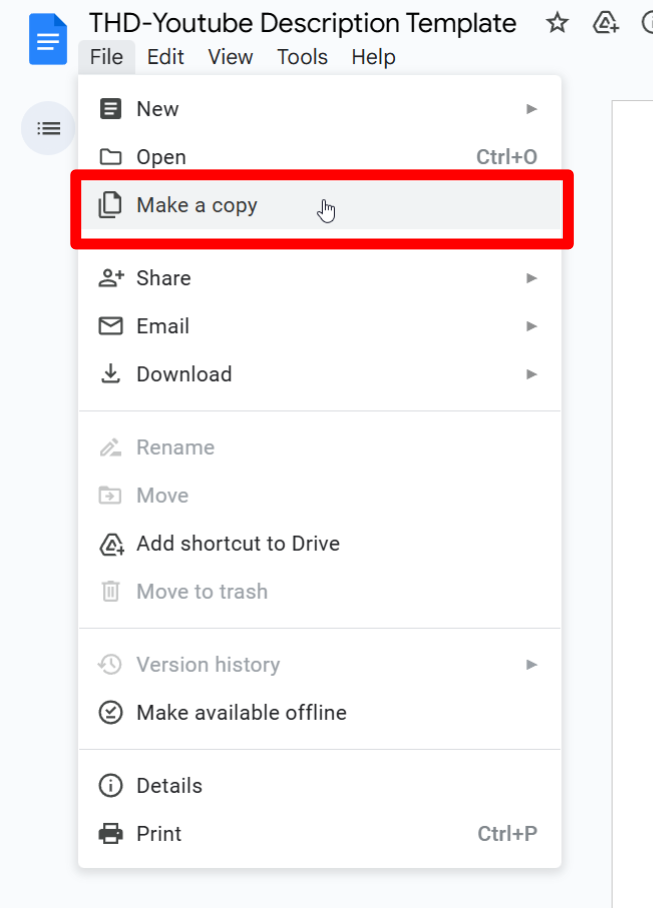Screen dimensions: 653x908
Task: Expand the Download submenu arrow
Action: 532,374
